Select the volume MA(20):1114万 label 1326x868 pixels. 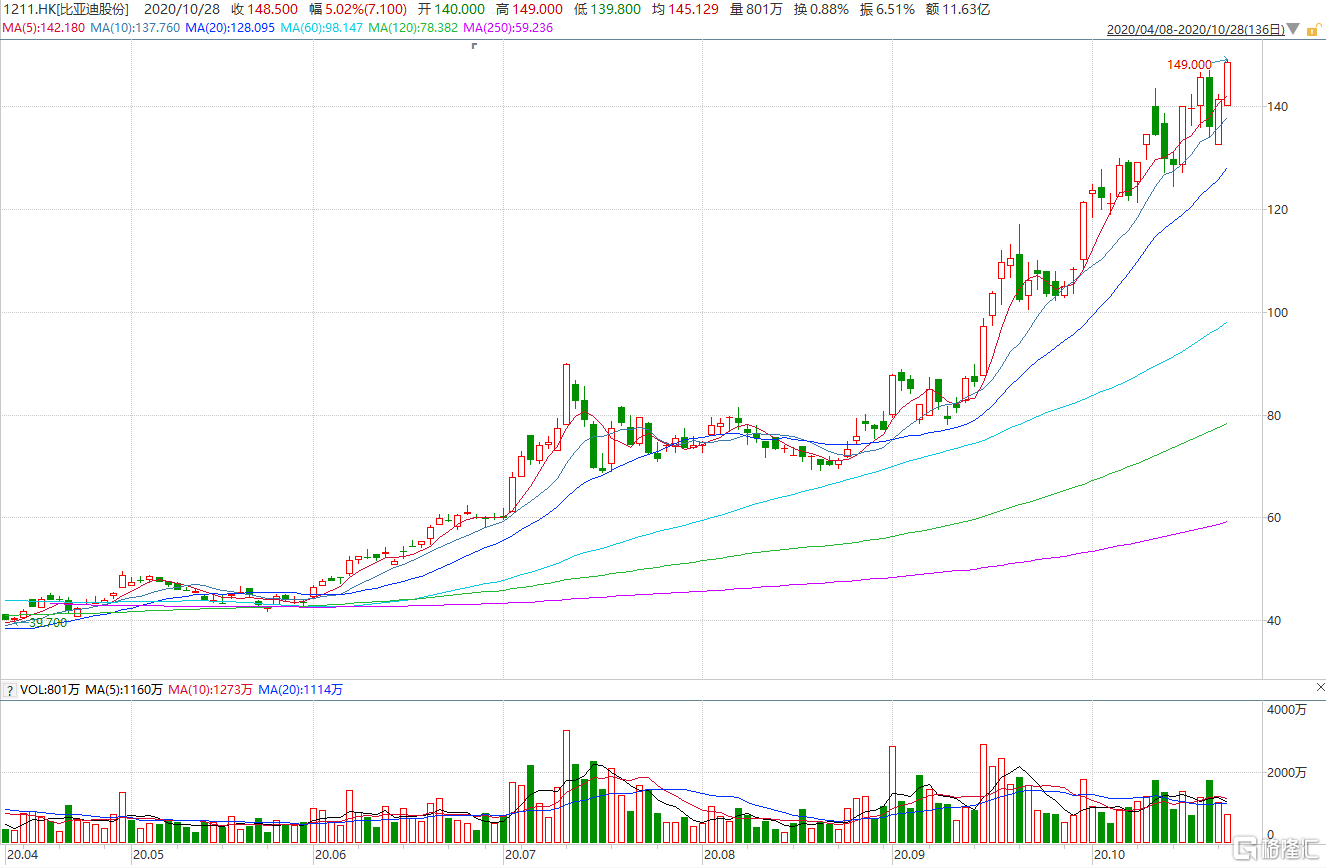301,690
